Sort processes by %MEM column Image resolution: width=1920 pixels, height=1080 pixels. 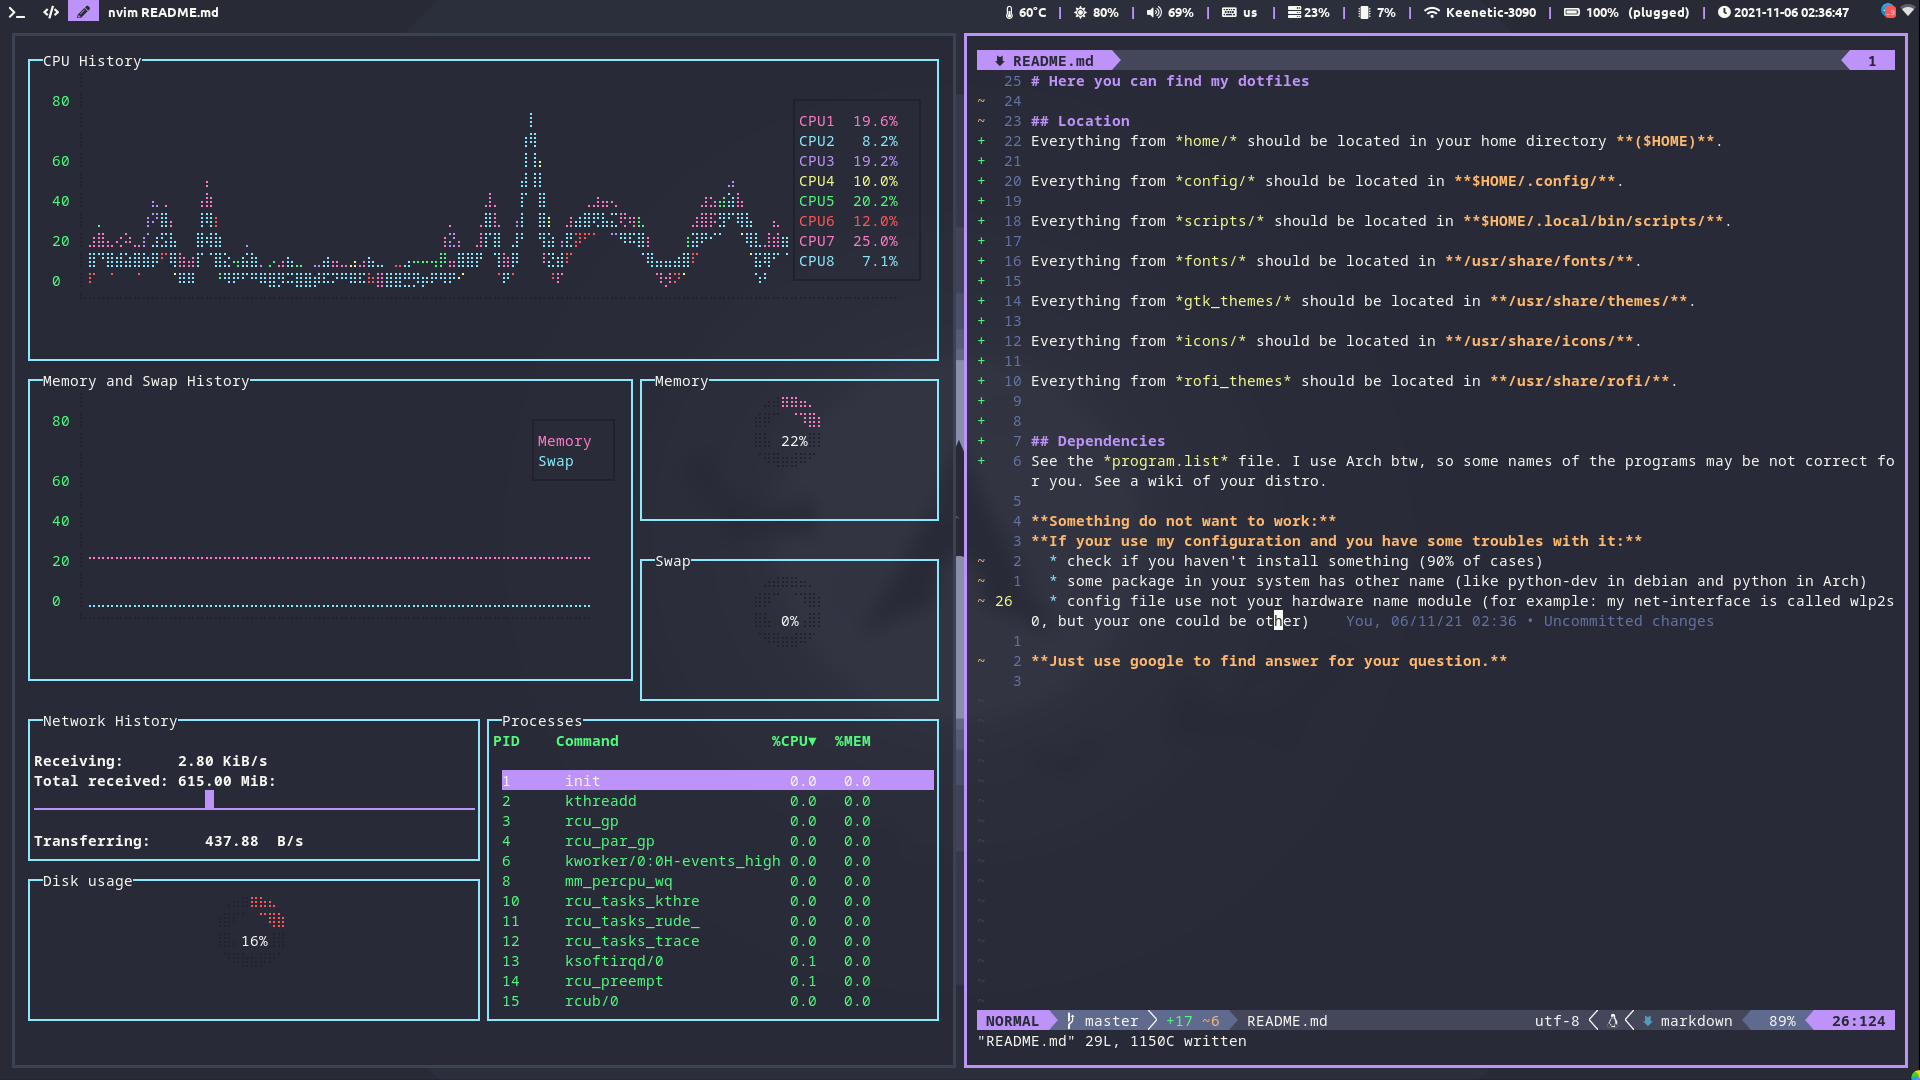[x=852, y=741]
